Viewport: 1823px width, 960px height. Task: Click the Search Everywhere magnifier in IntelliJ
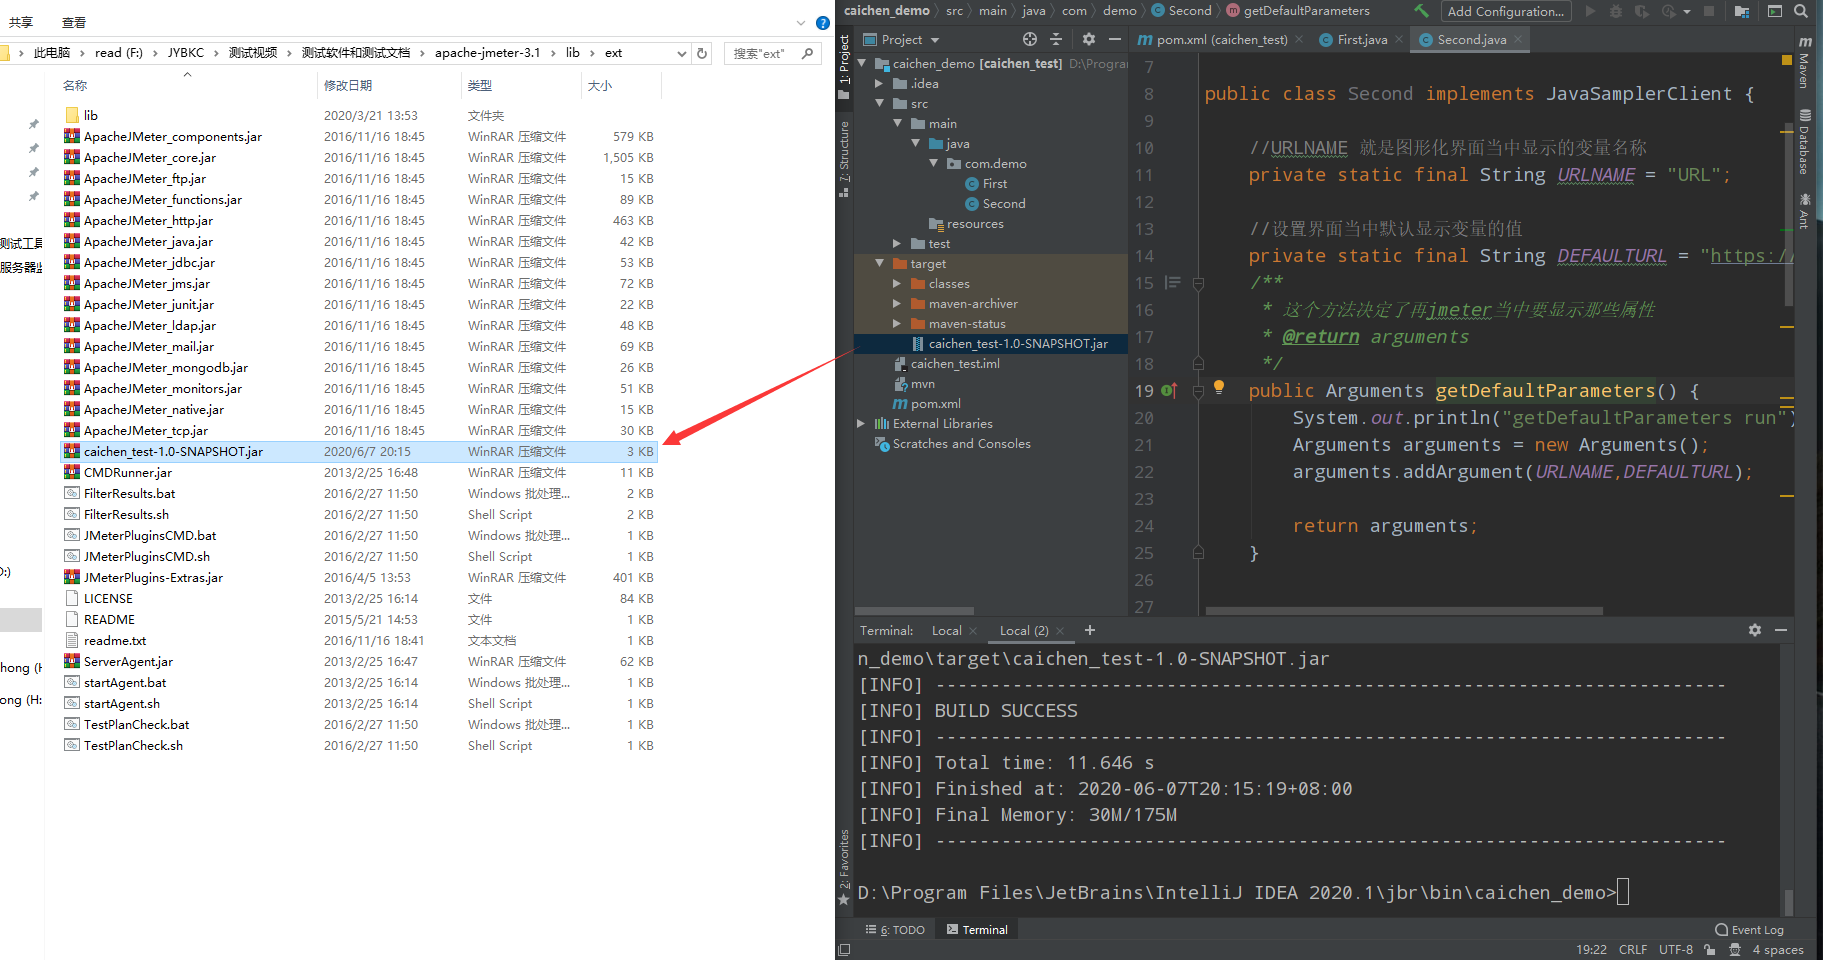click(1800, 11)
